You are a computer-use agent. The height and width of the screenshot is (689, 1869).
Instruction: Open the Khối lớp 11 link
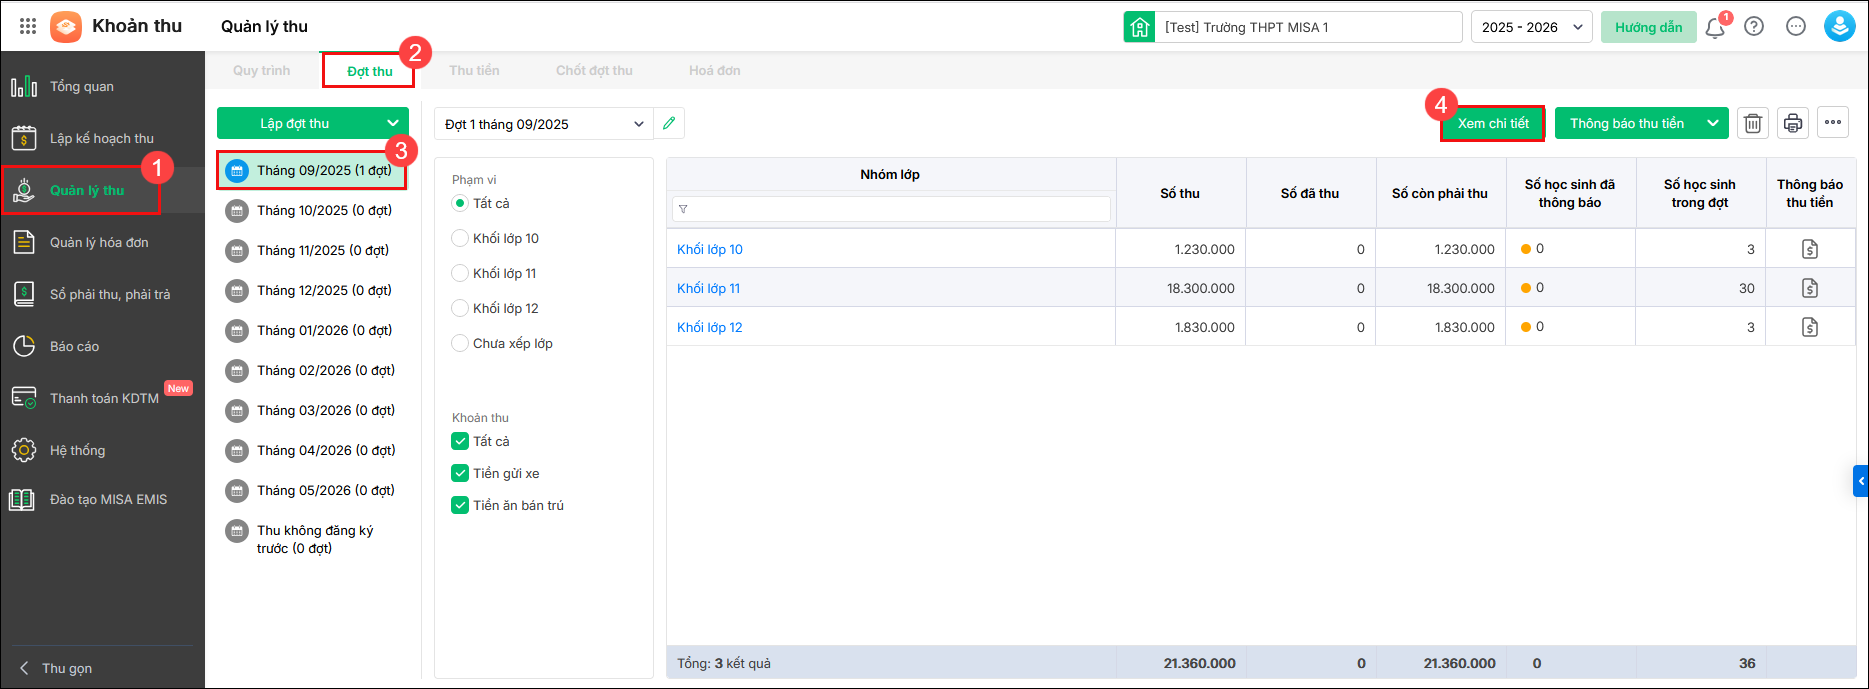click(x=708, y=288)
